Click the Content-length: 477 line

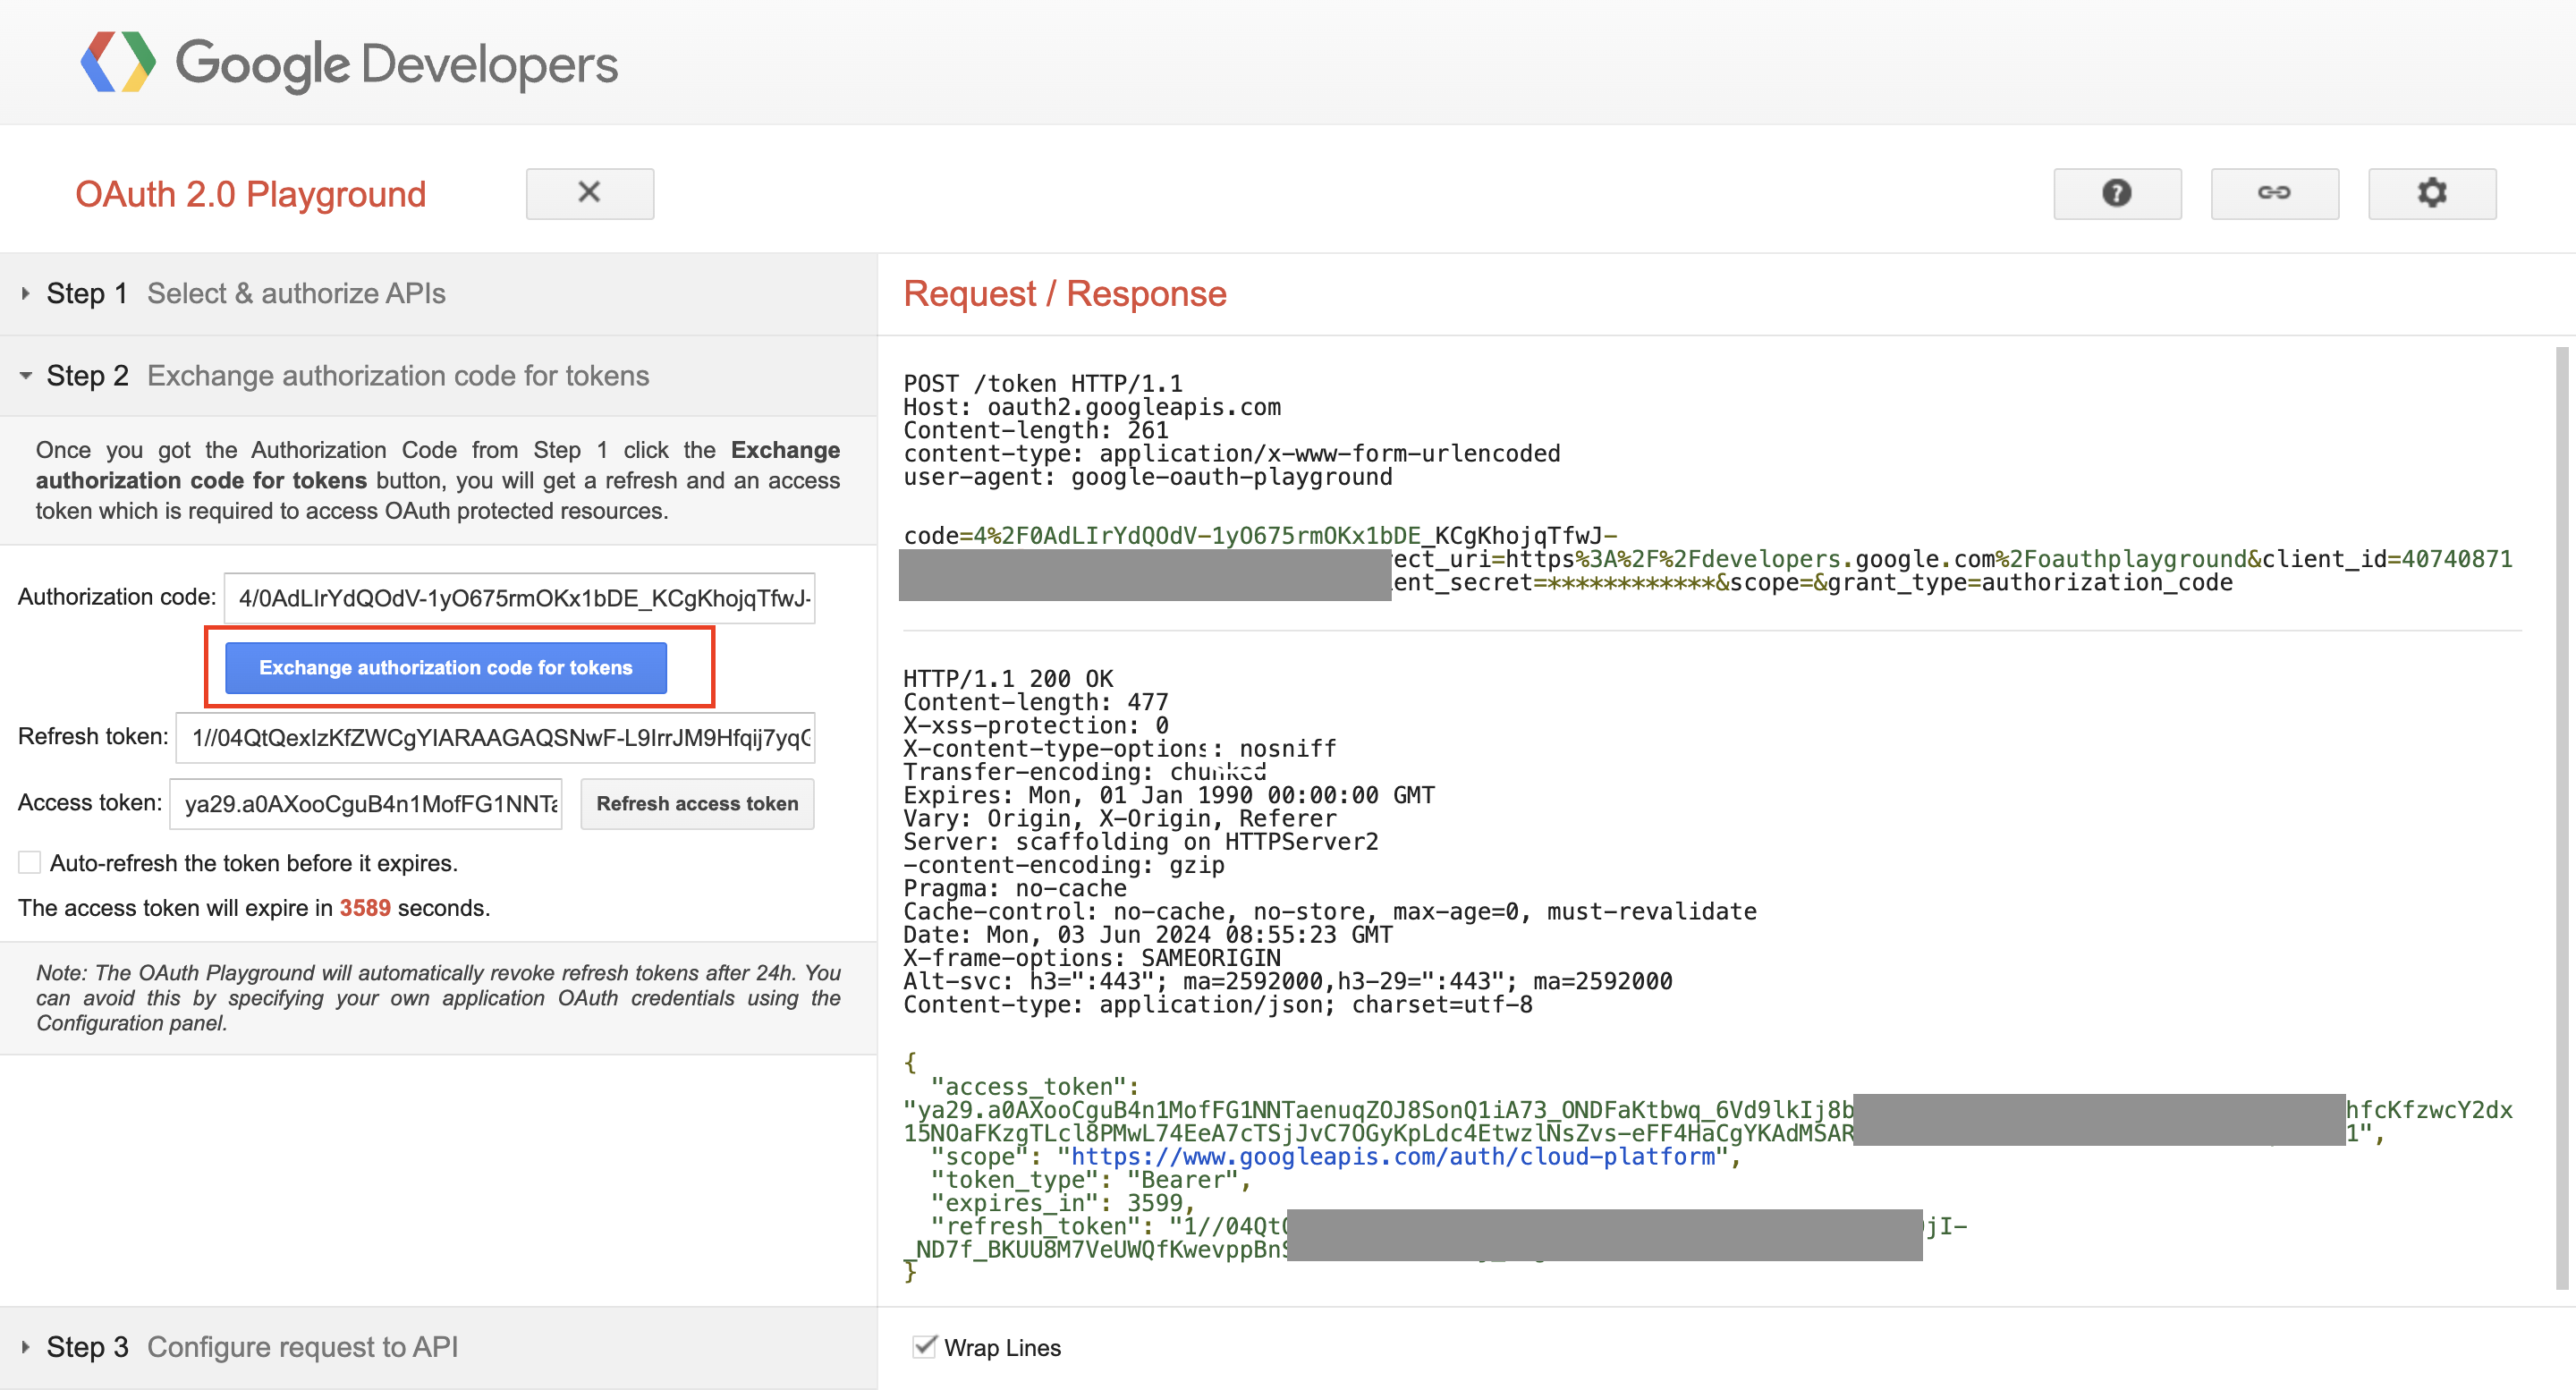click(1036, 702)
